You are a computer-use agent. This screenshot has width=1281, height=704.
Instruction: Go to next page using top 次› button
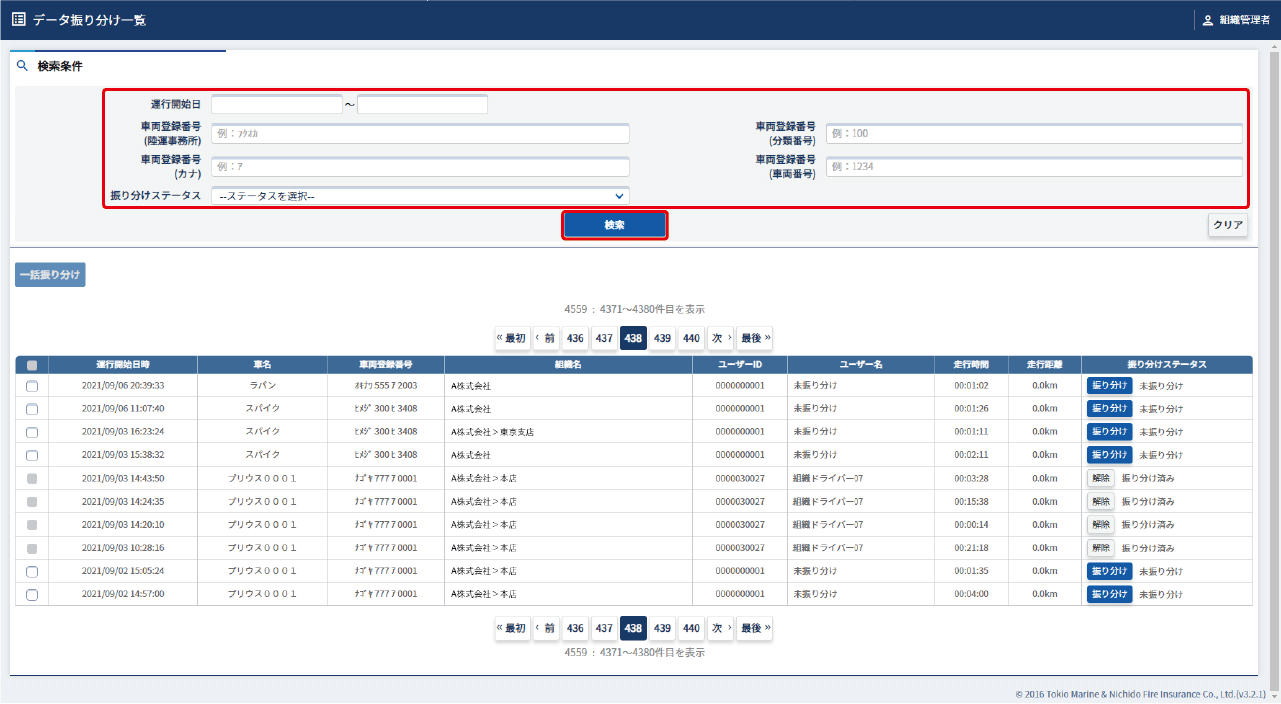click(721, 338)
